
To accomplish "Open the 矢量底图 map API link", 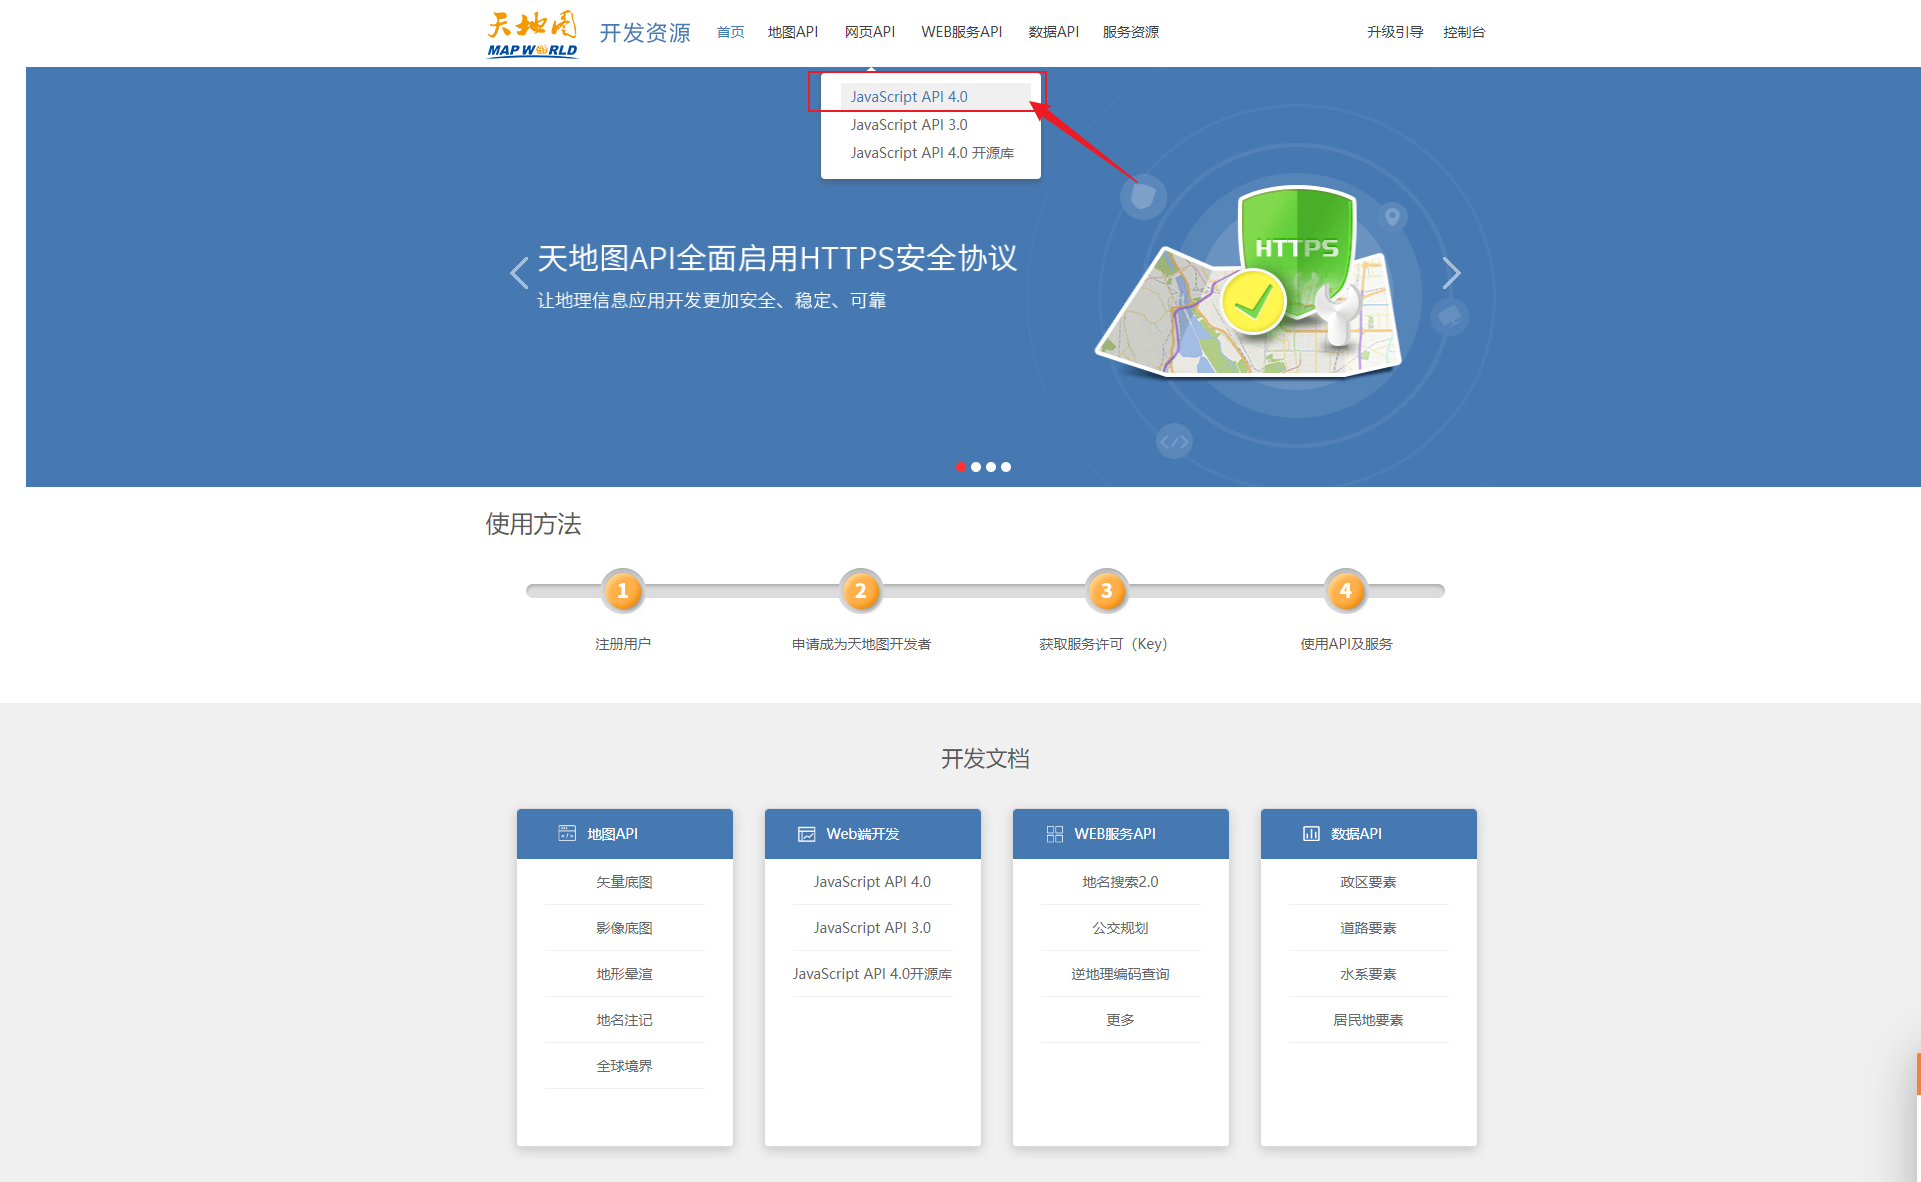I will 624,882.
